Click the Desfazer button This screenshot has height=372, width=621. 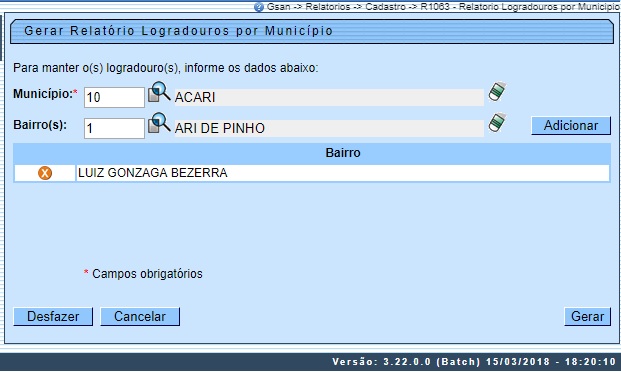click(x=53, y=317)
